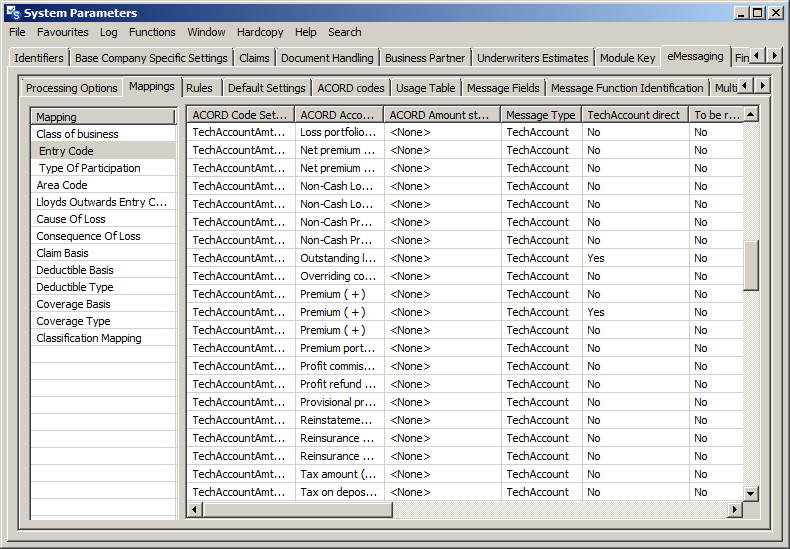790x549 pixels.
Task: Sort by Message Type column header
Action: (541, 115)
